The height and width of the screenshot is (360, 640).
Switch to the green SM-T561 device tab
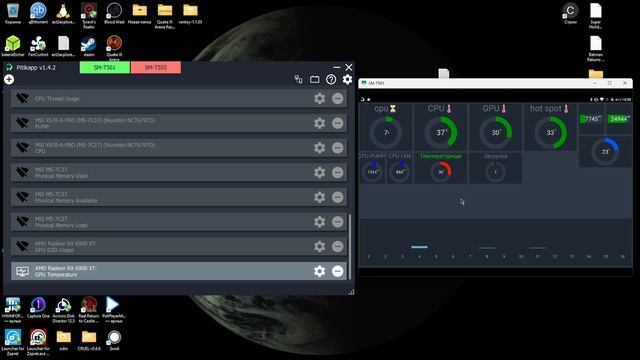(105, 67)
